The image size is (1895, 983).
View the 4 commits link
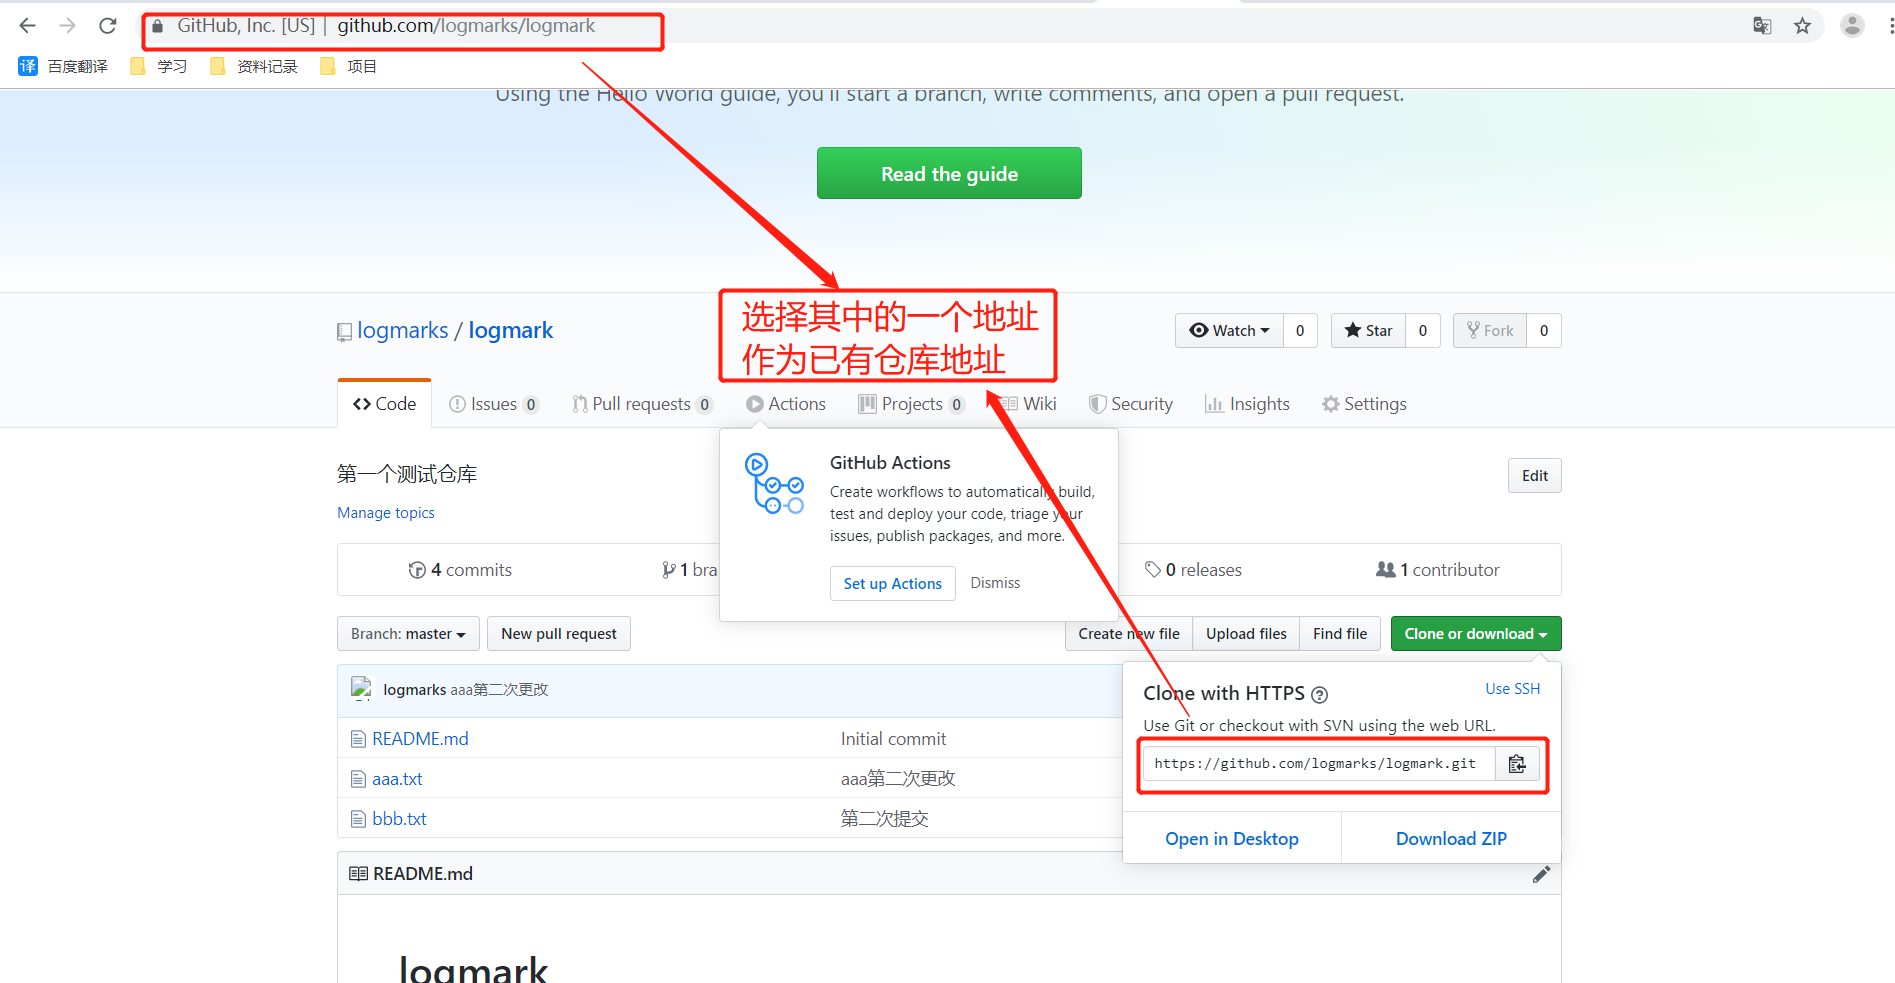(x=460, y=570)
